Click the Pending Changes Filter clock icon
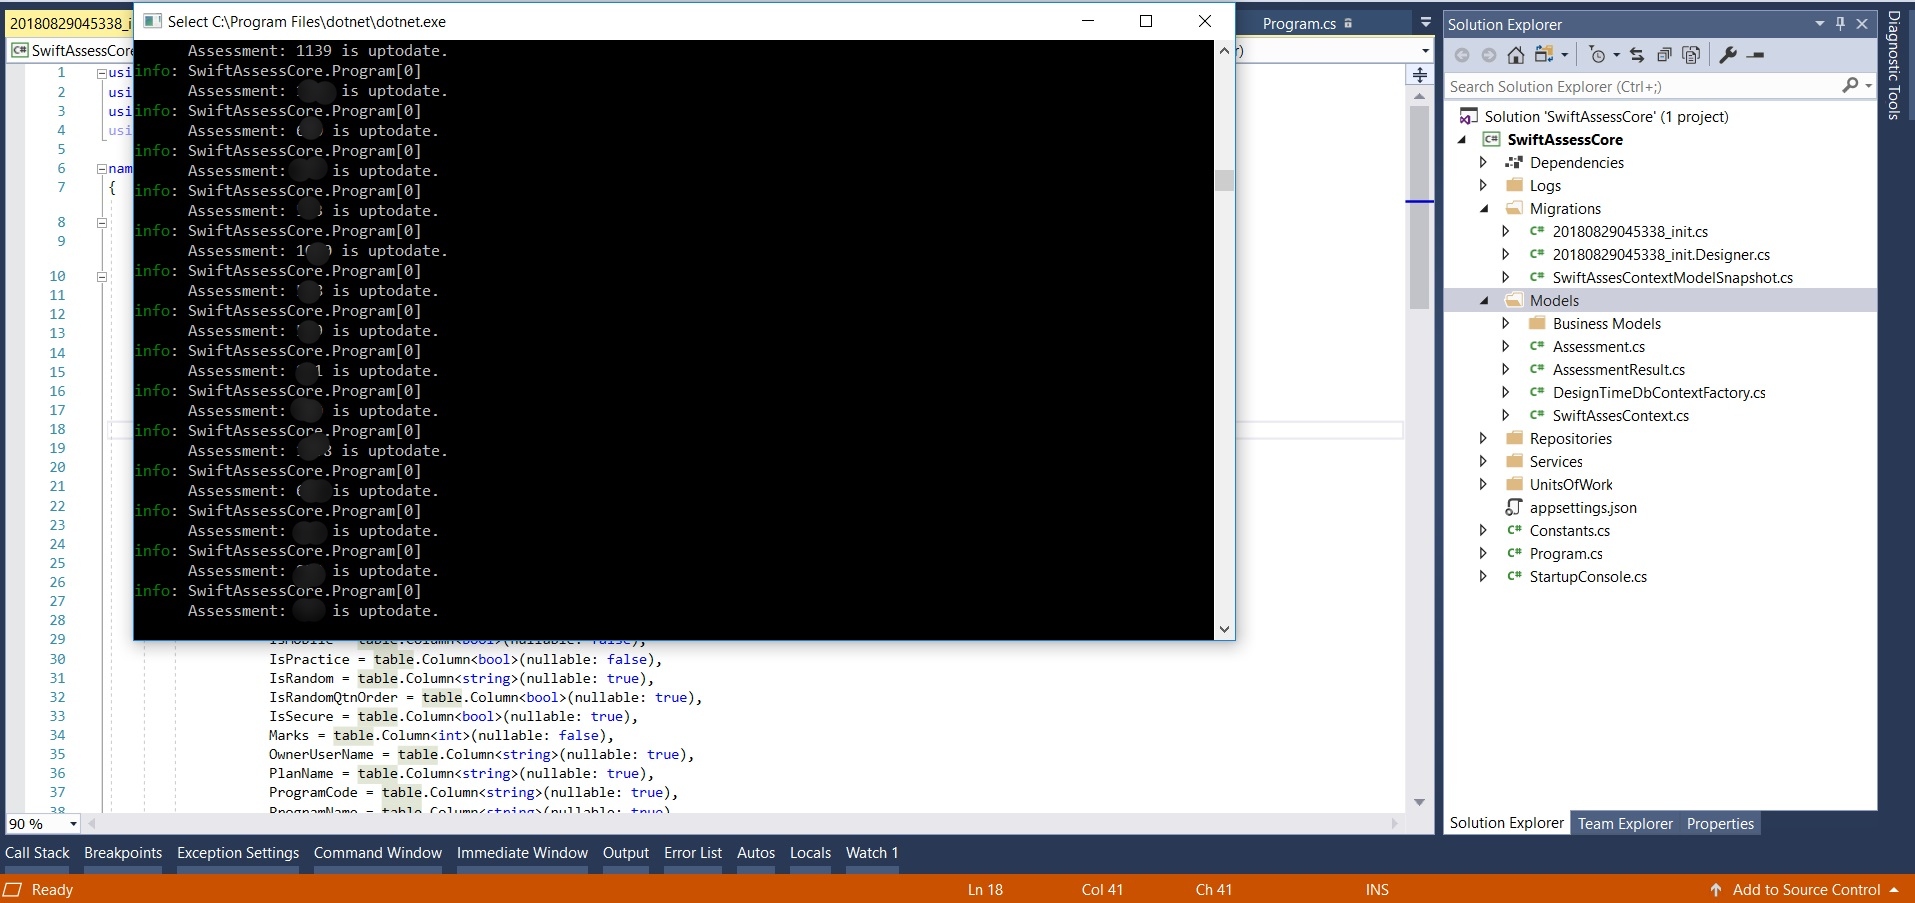 coord(1597,55)
